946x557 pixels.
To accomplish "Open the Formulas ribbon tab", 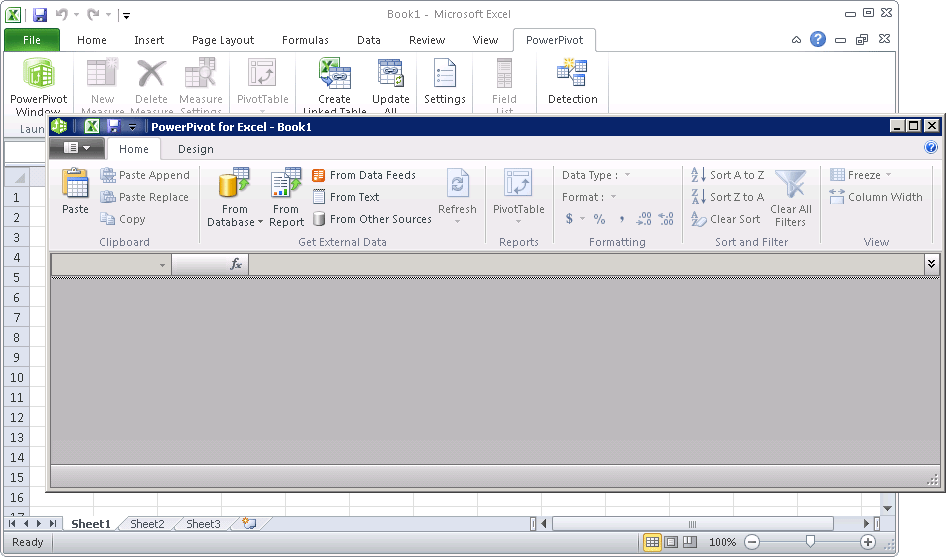I will (305, 40).
